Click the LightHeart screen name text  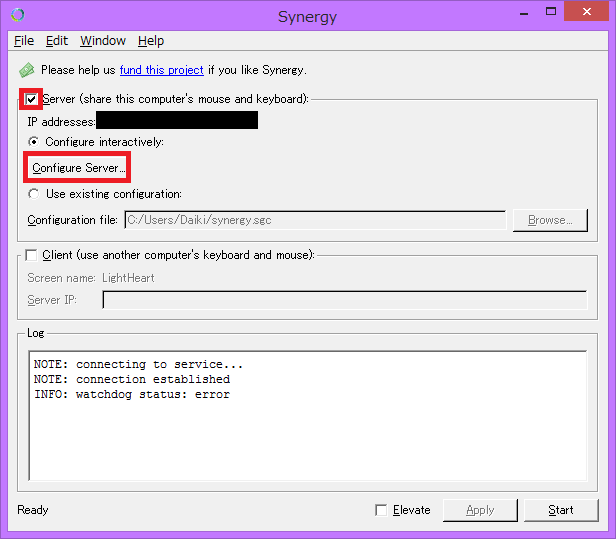point(128,278)
